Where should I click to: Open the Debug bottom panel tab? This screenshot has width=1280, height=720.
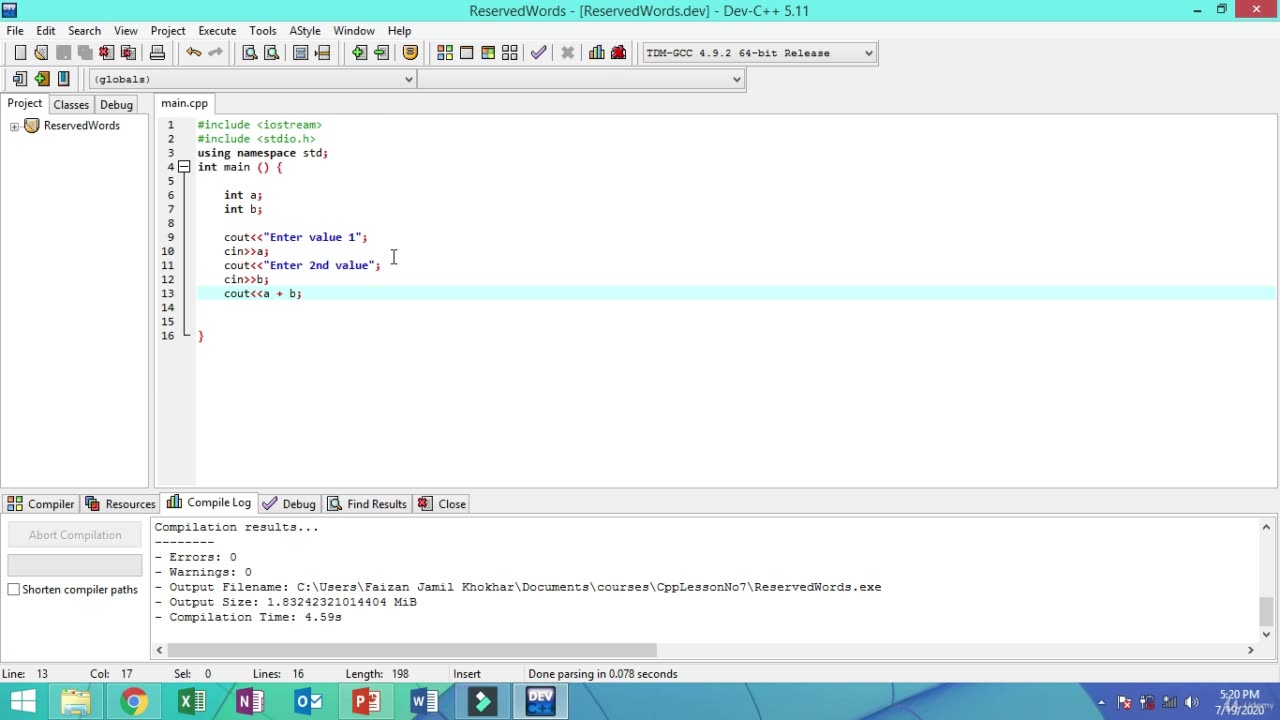coord(289,504)
